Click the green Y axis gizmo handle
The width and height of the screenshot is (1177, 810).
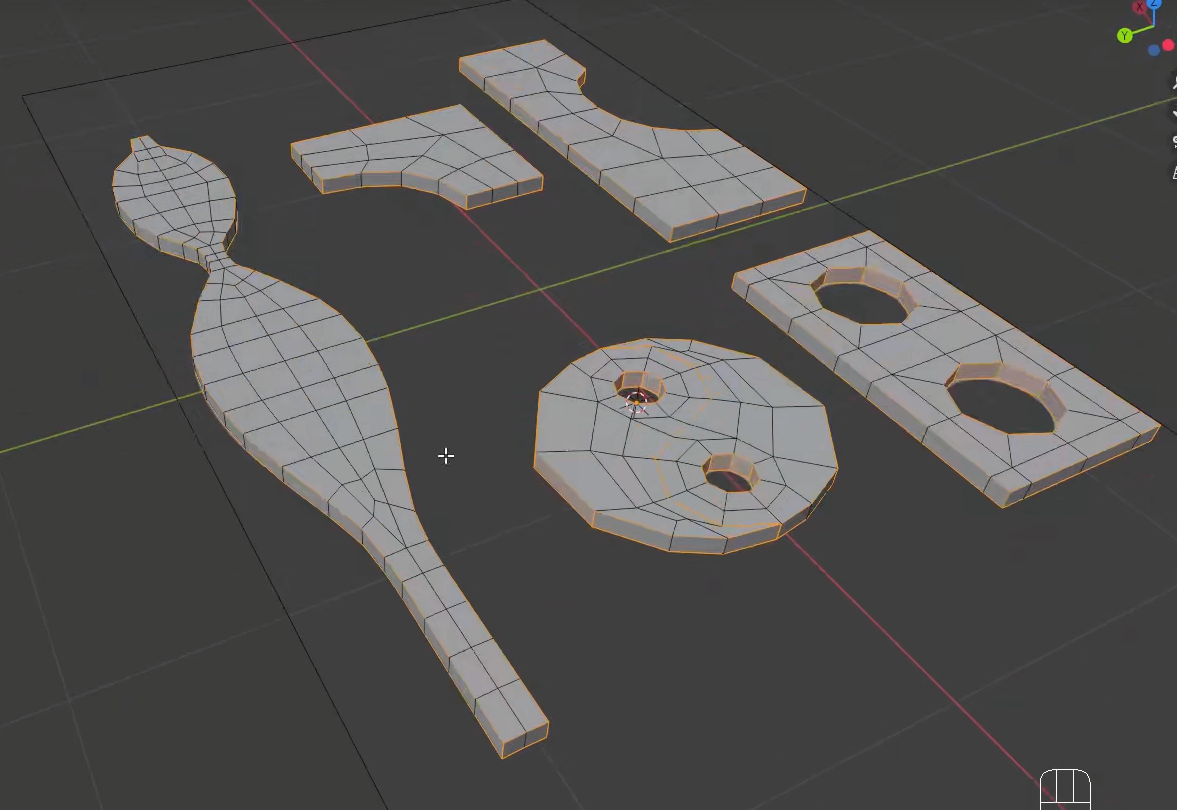point(1124,35)
